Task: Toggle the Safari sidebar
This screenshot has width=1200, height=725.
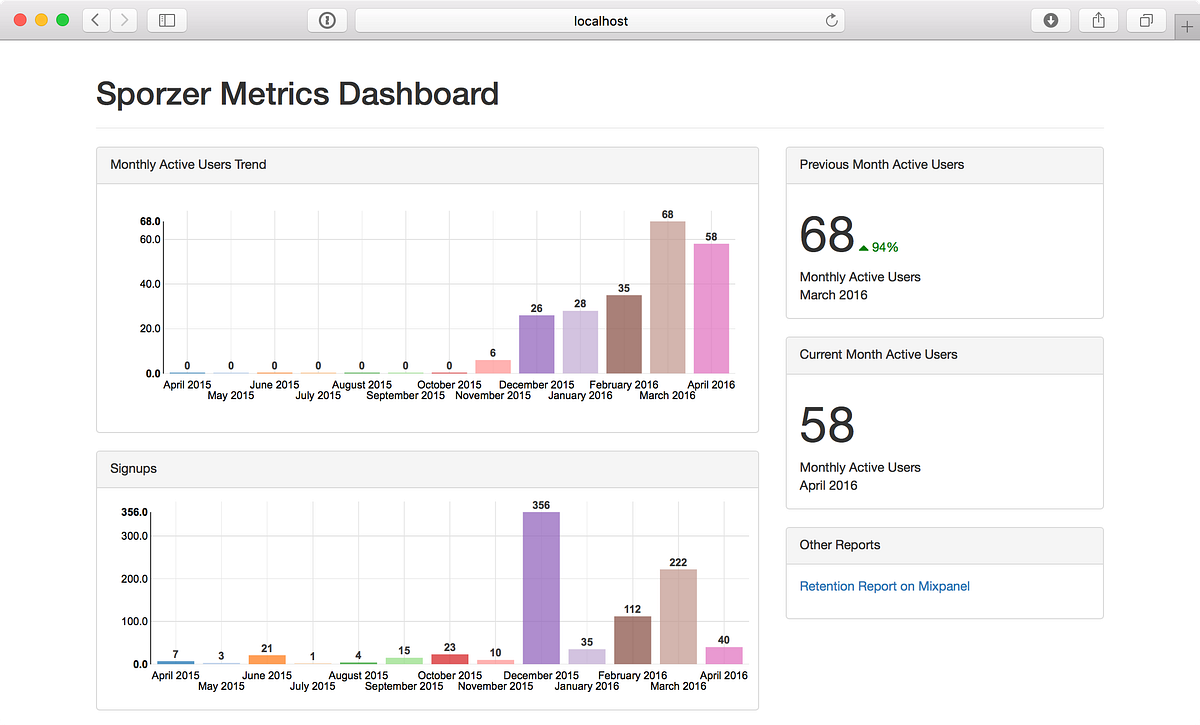Action: click(166, 19)
